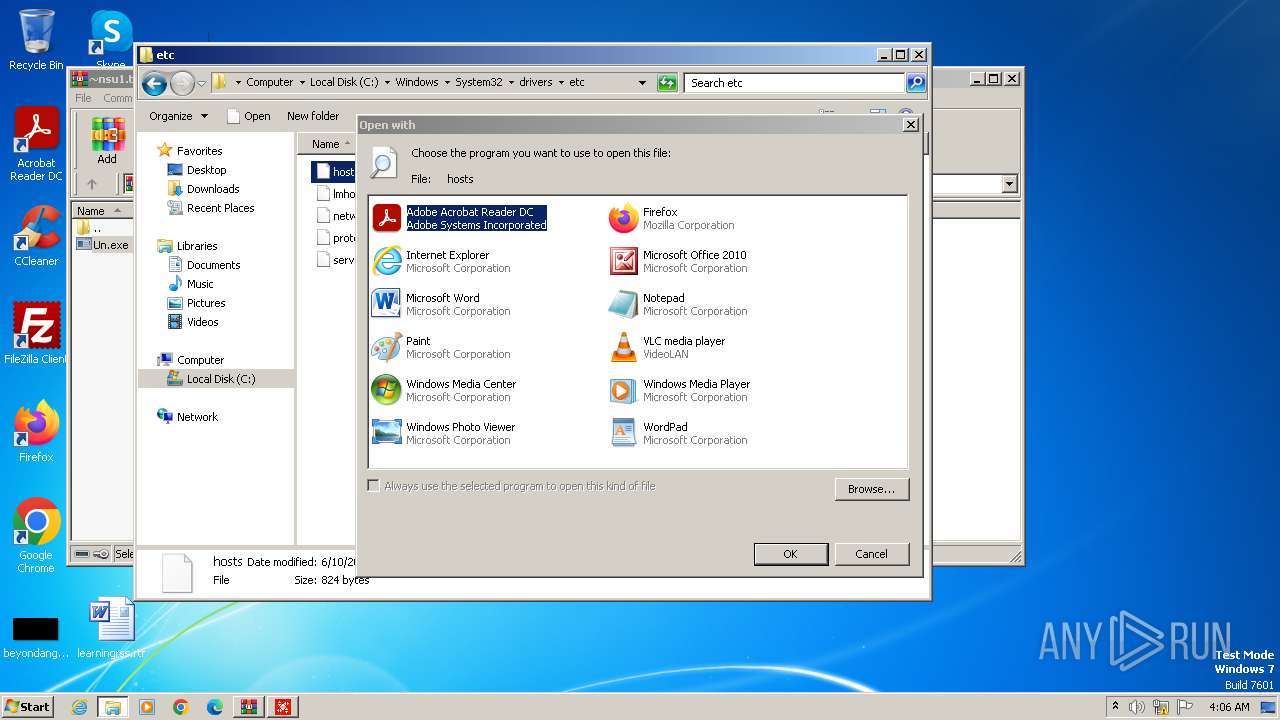Image resolution: width=1280 pixels, height=720 pixels.
Task: Select Adobe Acrobat Reader DC program
Action: (x=460, y=218)
